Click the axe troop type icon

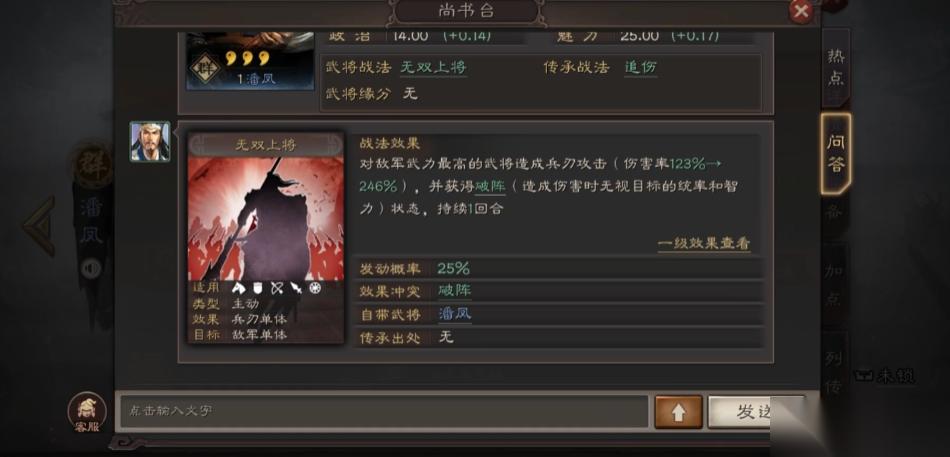pos(239,289)
